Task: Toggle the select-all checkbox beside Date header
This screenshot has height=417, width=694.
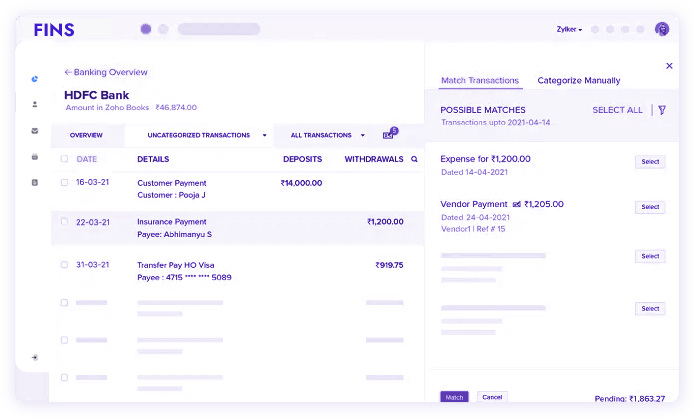Action: pos(65,159)
